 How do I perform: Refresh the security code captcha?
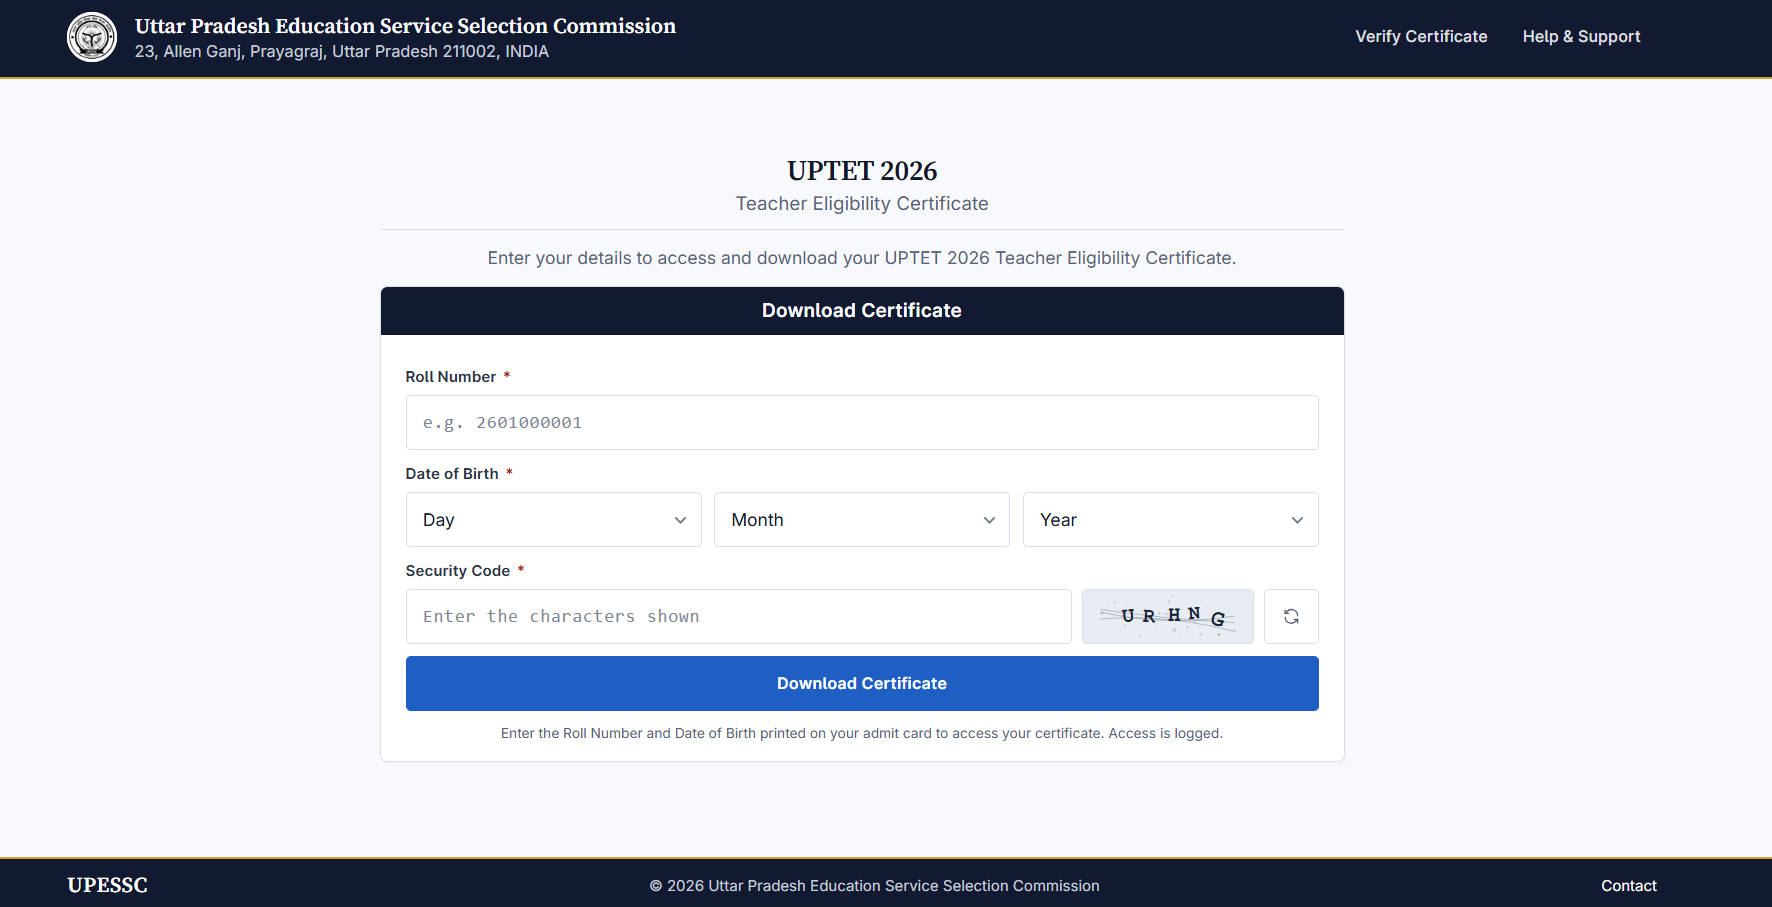click(1291, 616)
